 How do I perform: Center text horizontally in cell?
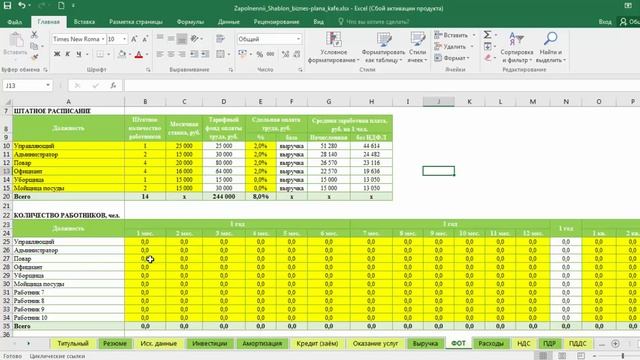click(171, 54)
